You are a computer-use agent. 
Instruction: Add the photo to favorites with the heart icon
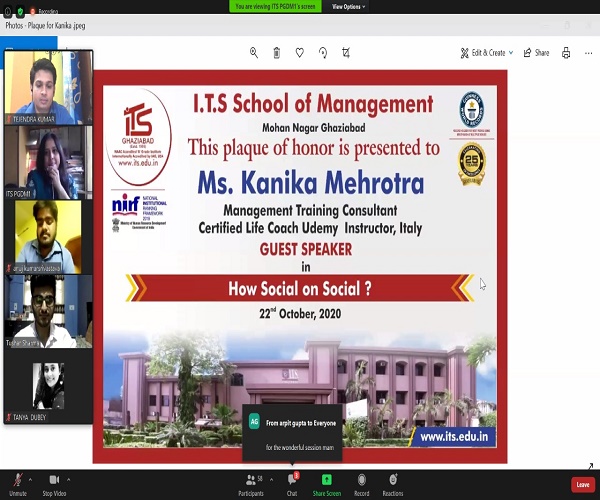click(300, 52)
